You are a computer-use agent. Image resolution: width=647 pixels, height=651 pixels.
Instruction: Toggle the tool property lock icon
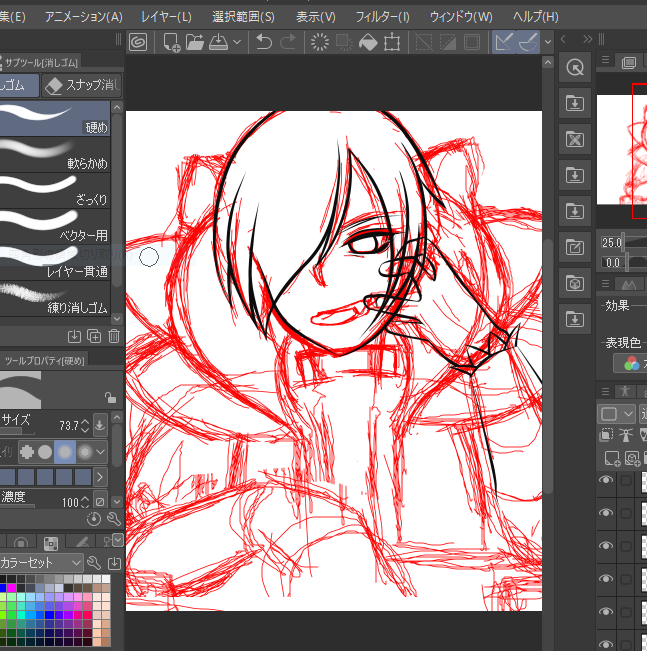pyautogui.click(x=110, y=398)
